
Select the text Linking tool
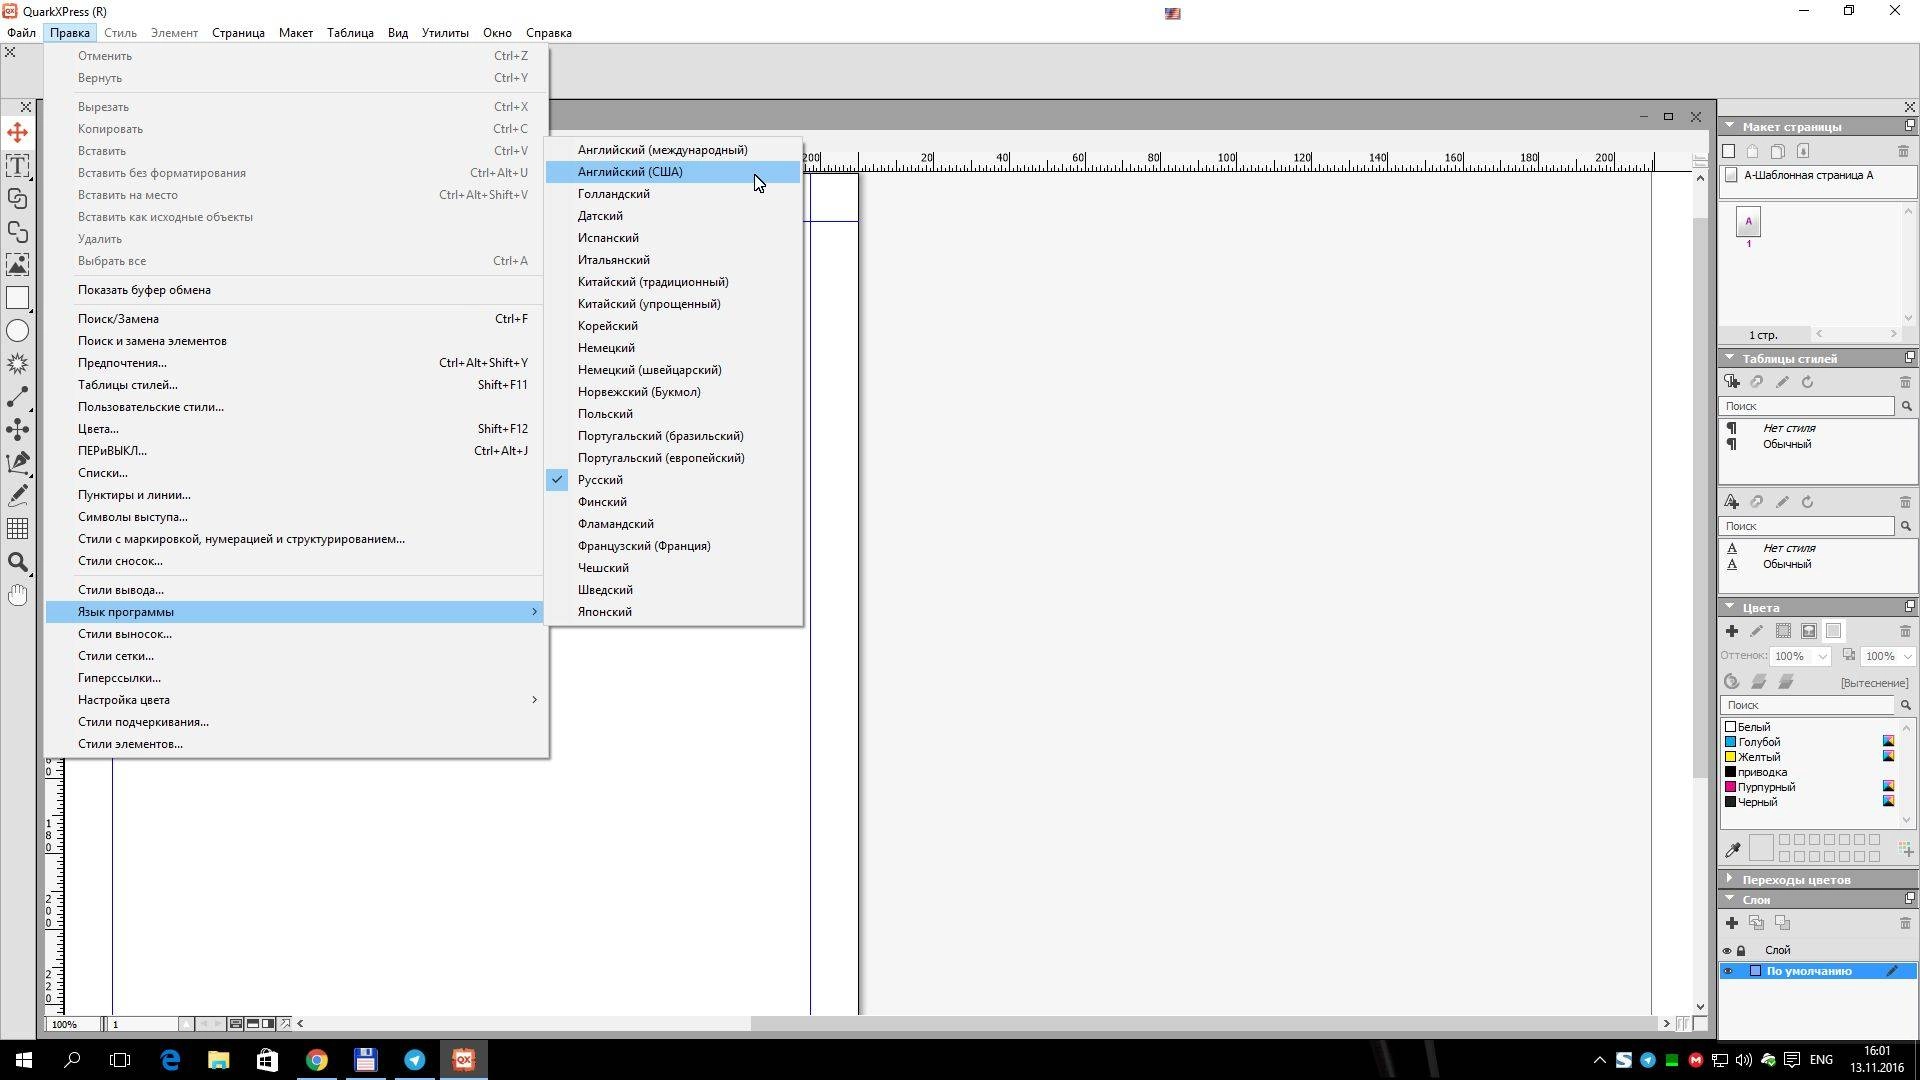[x=17, y=199]
